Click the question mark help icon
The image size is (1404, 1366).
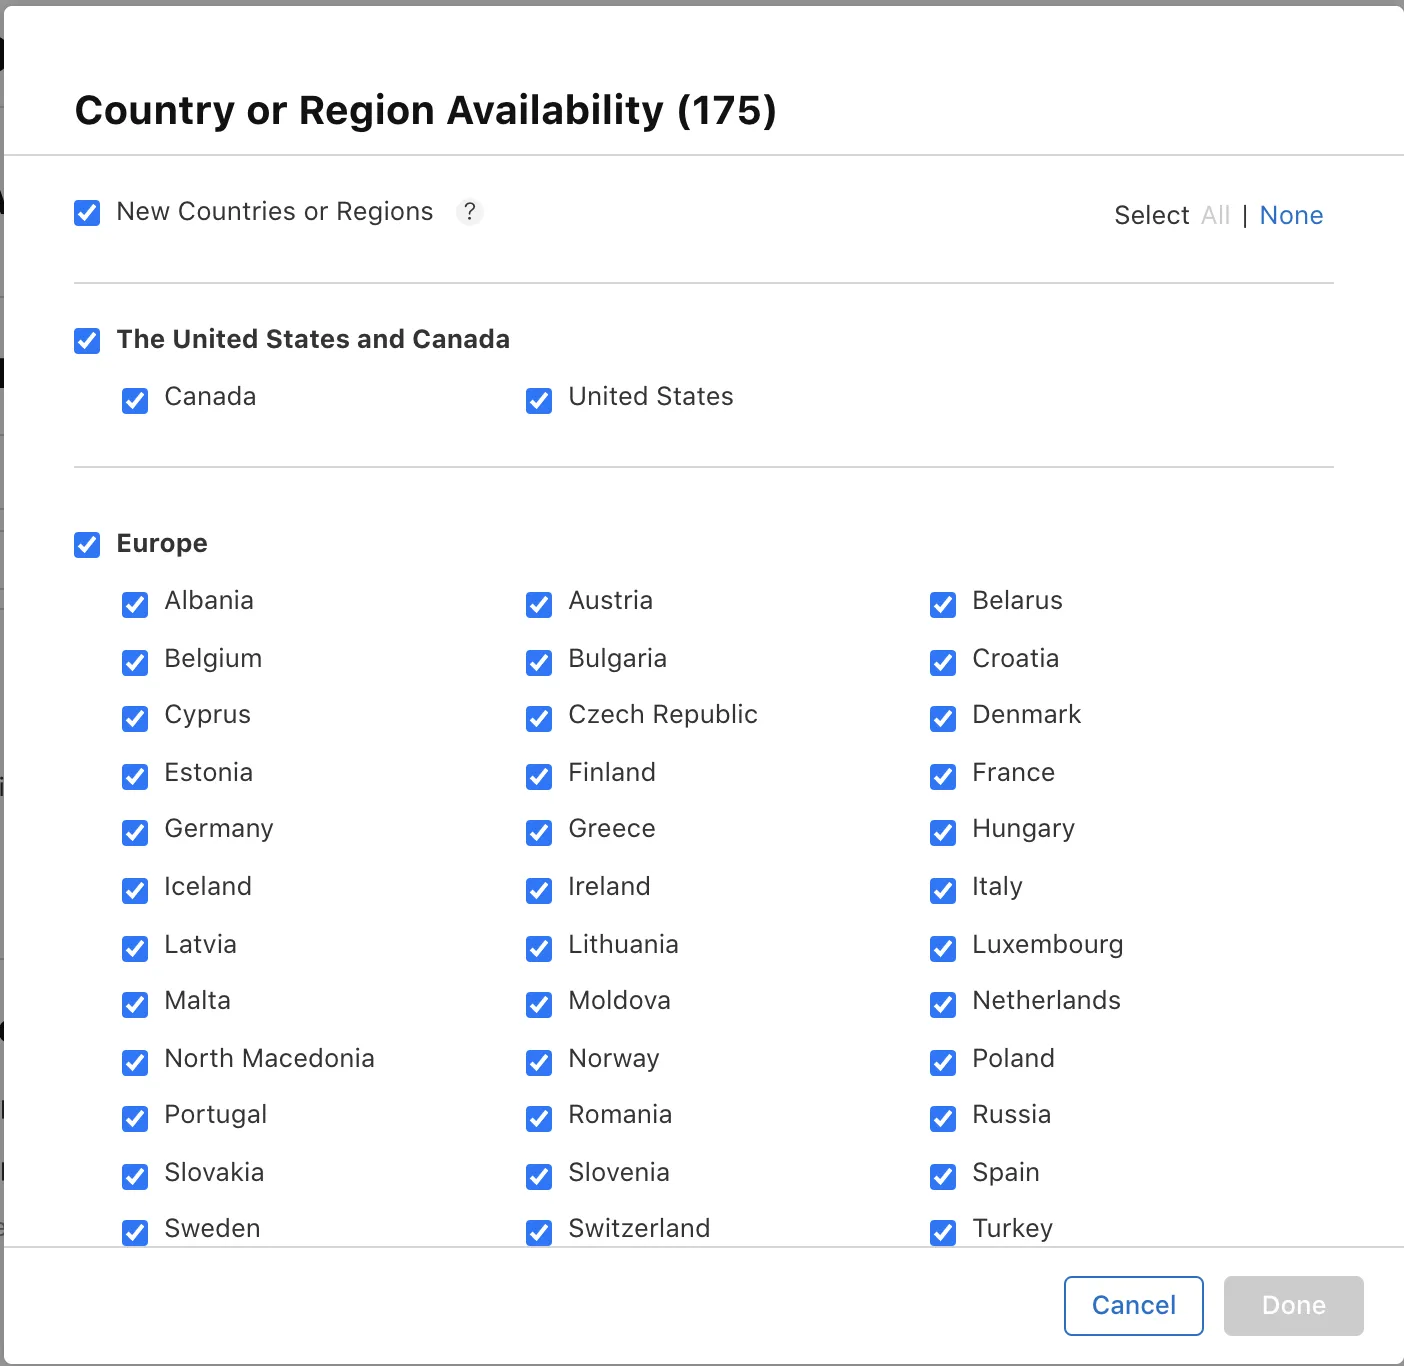coord(469,212)
